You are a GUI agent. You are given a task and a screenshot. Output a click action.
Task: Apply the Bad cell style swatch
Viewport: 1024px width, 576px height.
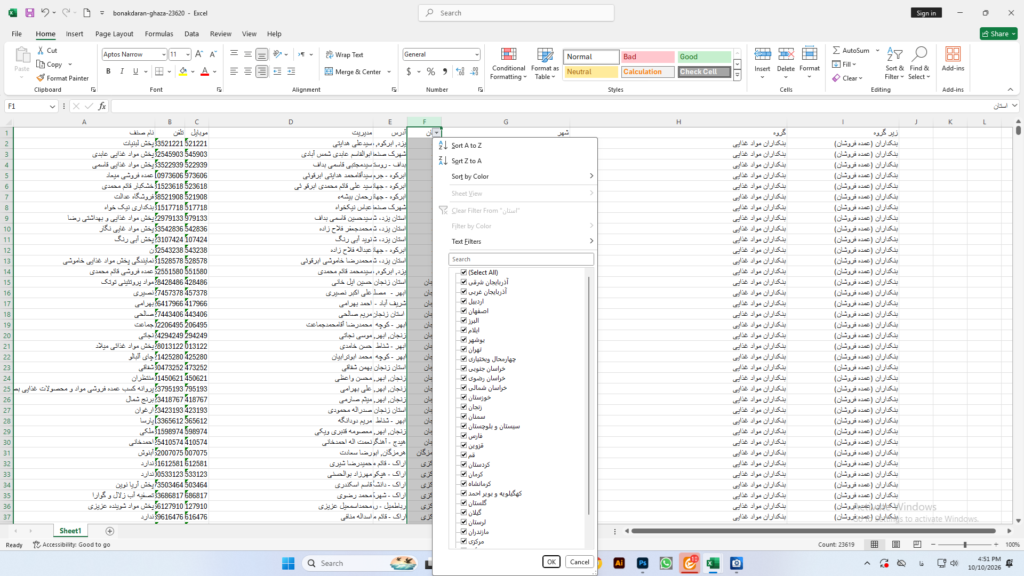(647, 57)
